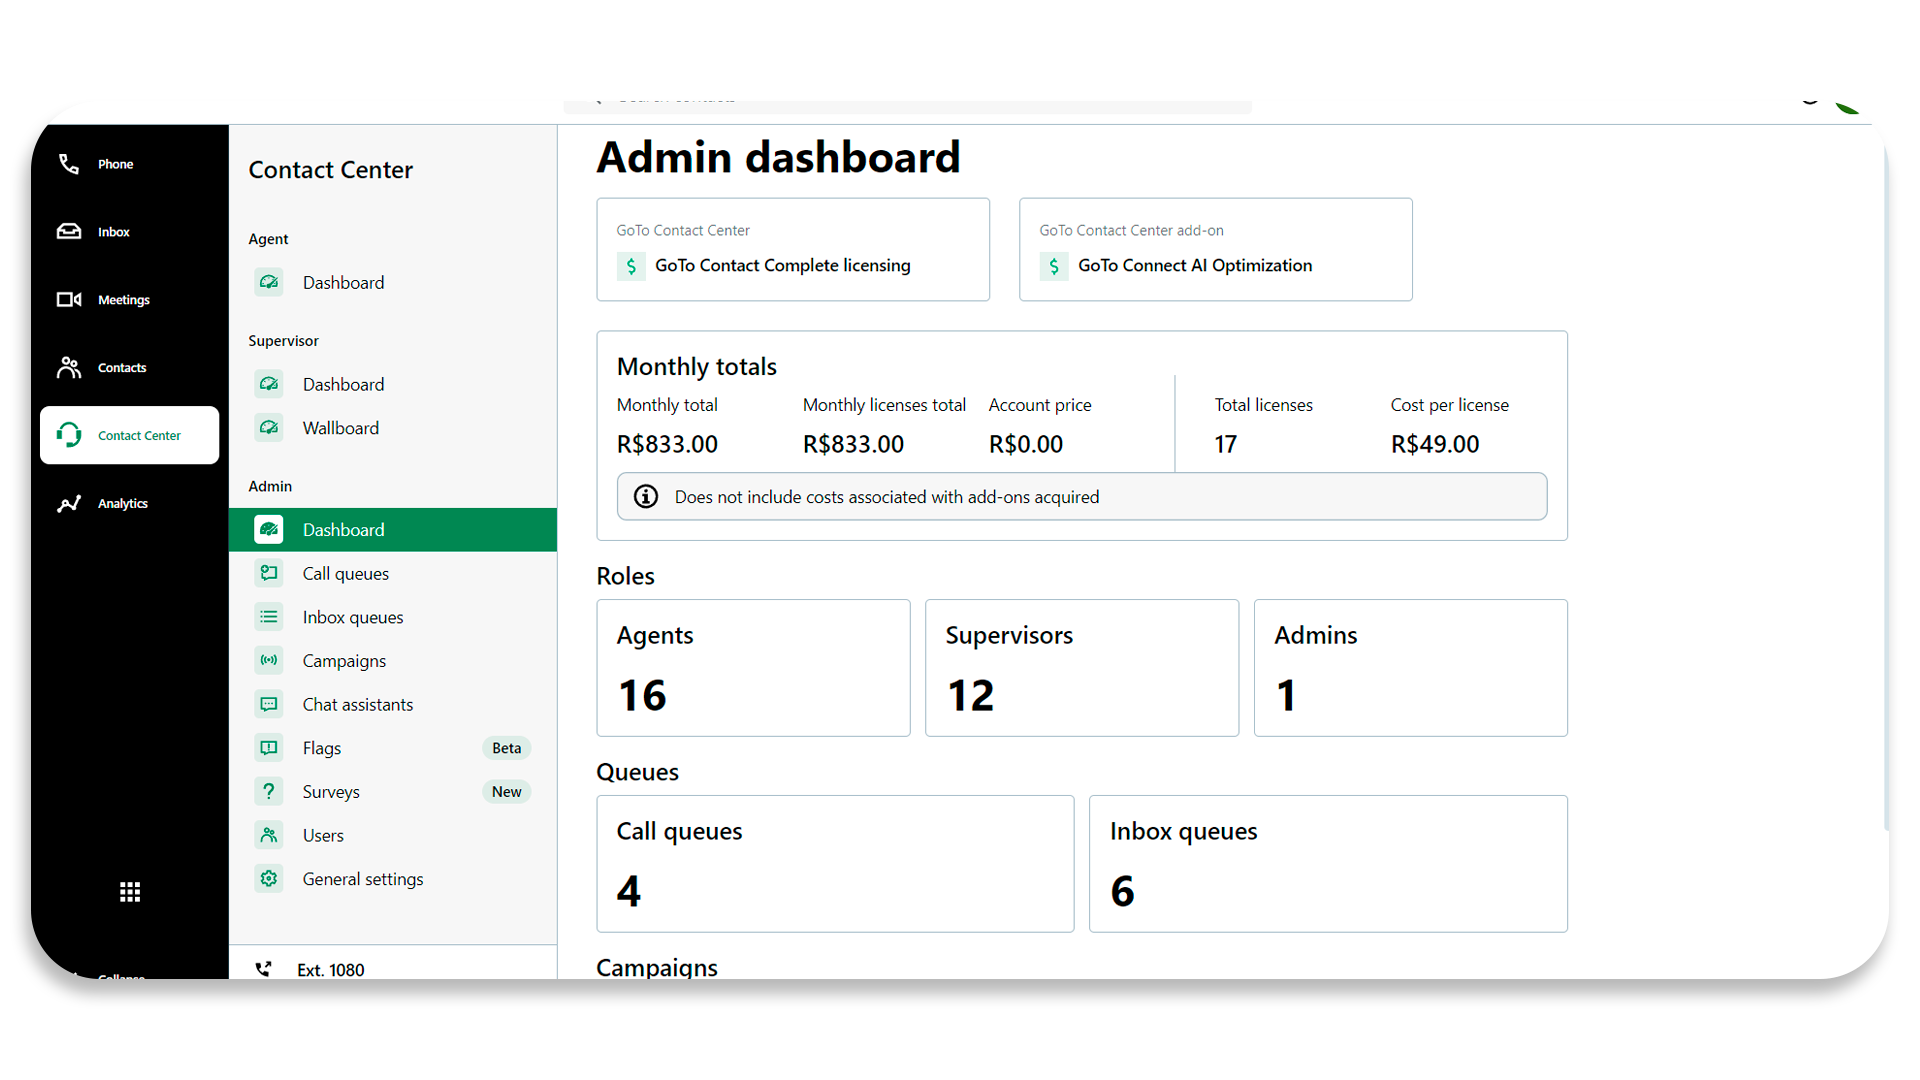Click the Account price R$0.00 value

[x=1026, y=444]
